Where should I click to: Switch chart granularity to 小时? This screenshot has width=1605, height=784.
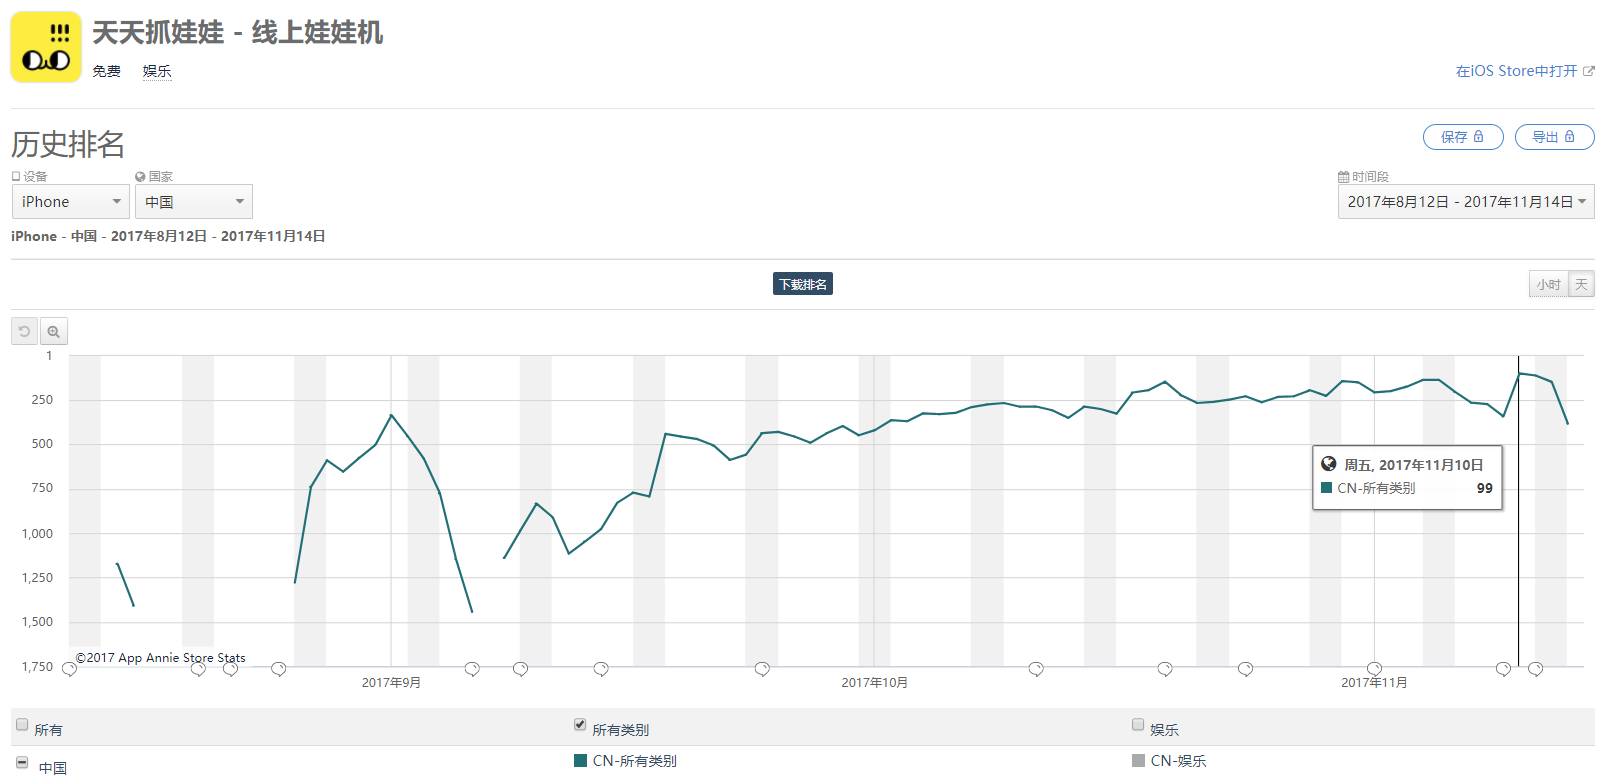pyautogui.click(x=1548, y=284)
